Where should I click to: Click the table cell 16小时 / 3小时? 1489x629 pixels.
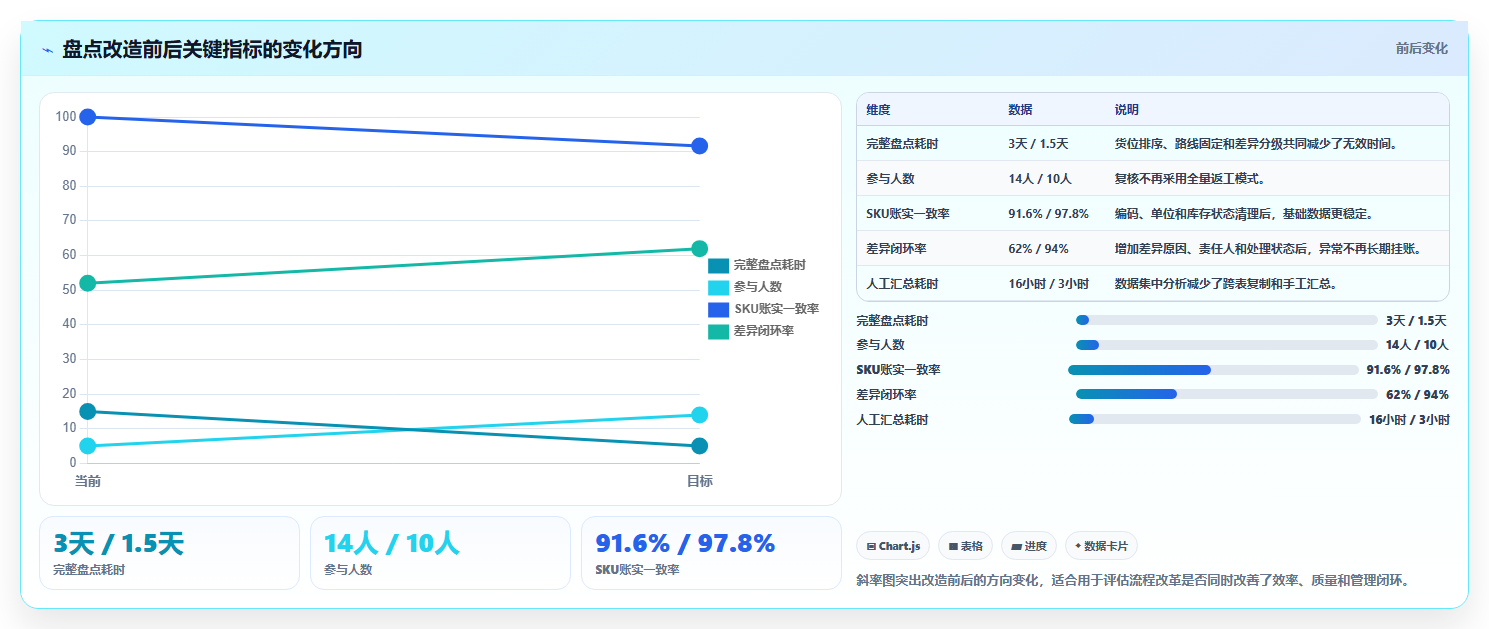pyautogui.click(x=1052, y=284)
